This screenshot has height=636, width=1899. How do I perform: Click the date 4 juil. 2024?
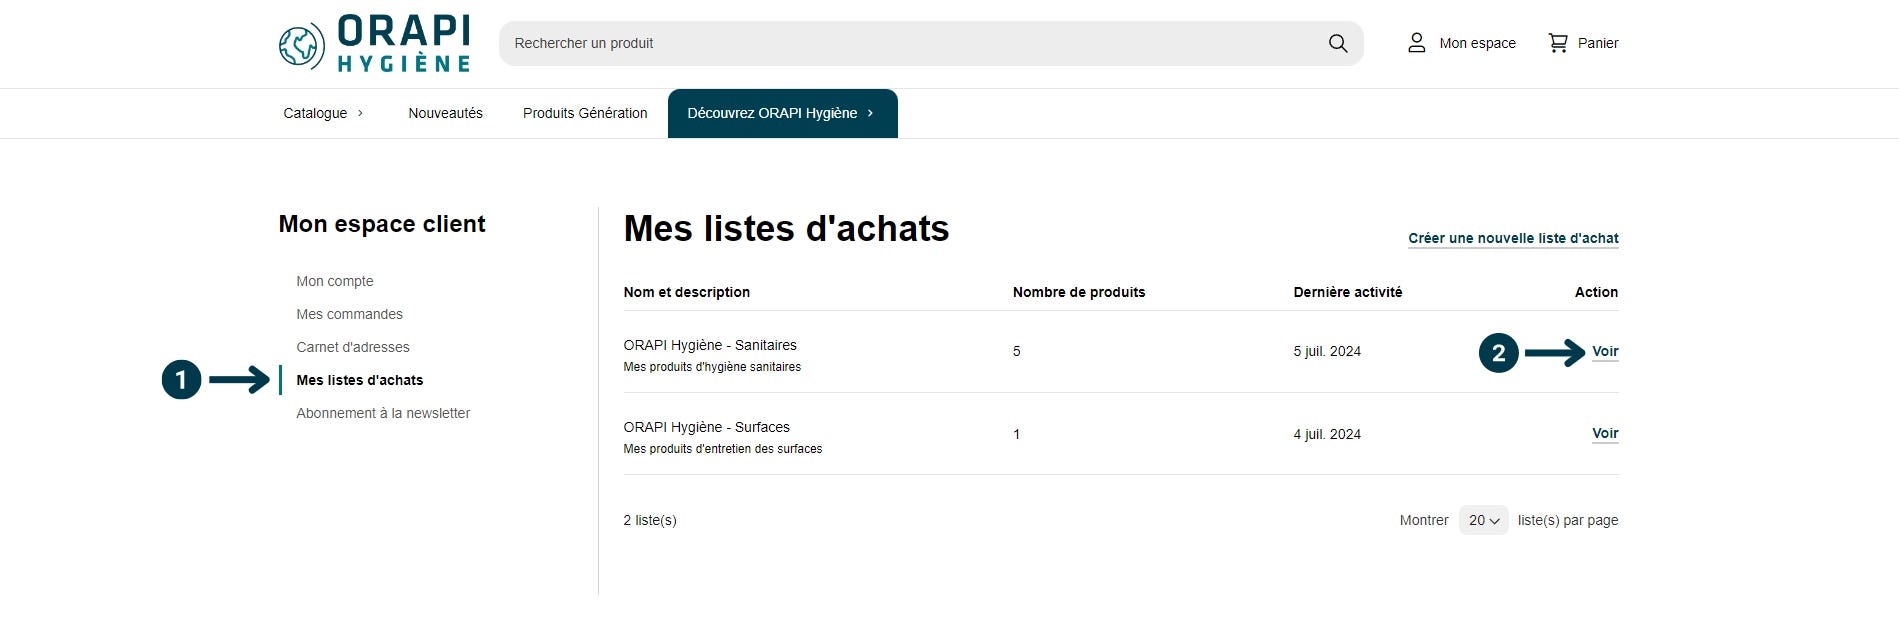tap(1327, 434)
